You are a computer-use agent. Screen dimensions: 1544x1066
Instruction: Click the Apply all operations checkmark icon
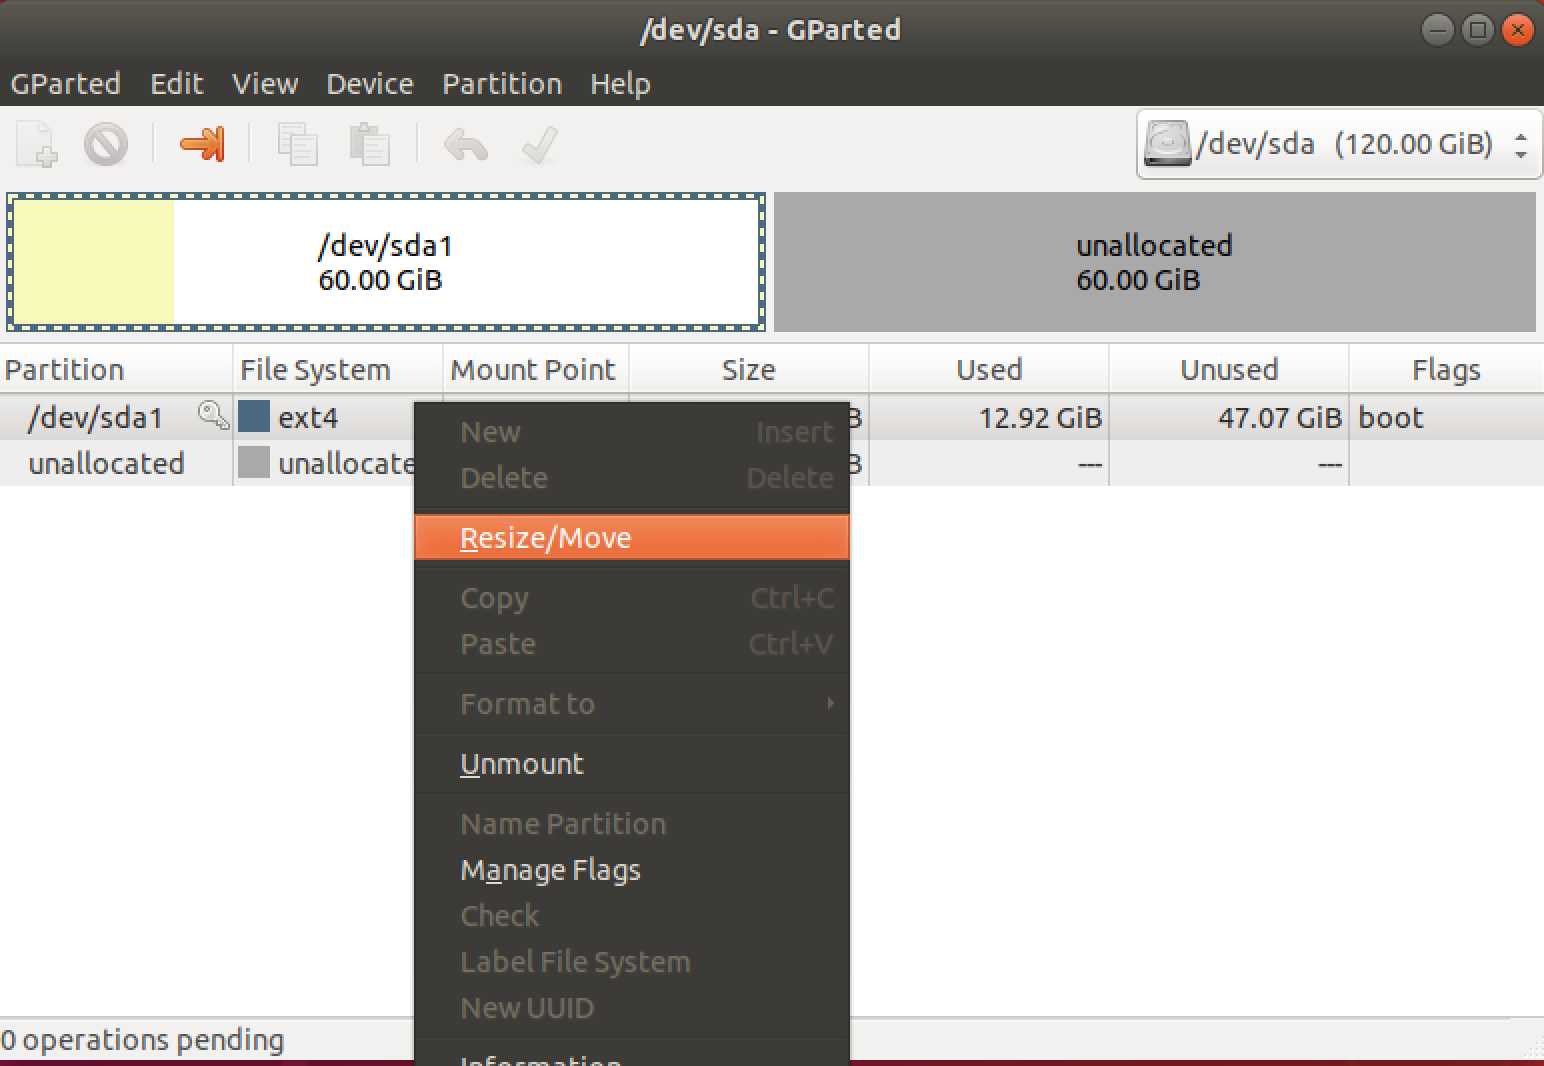coord(539,145)
